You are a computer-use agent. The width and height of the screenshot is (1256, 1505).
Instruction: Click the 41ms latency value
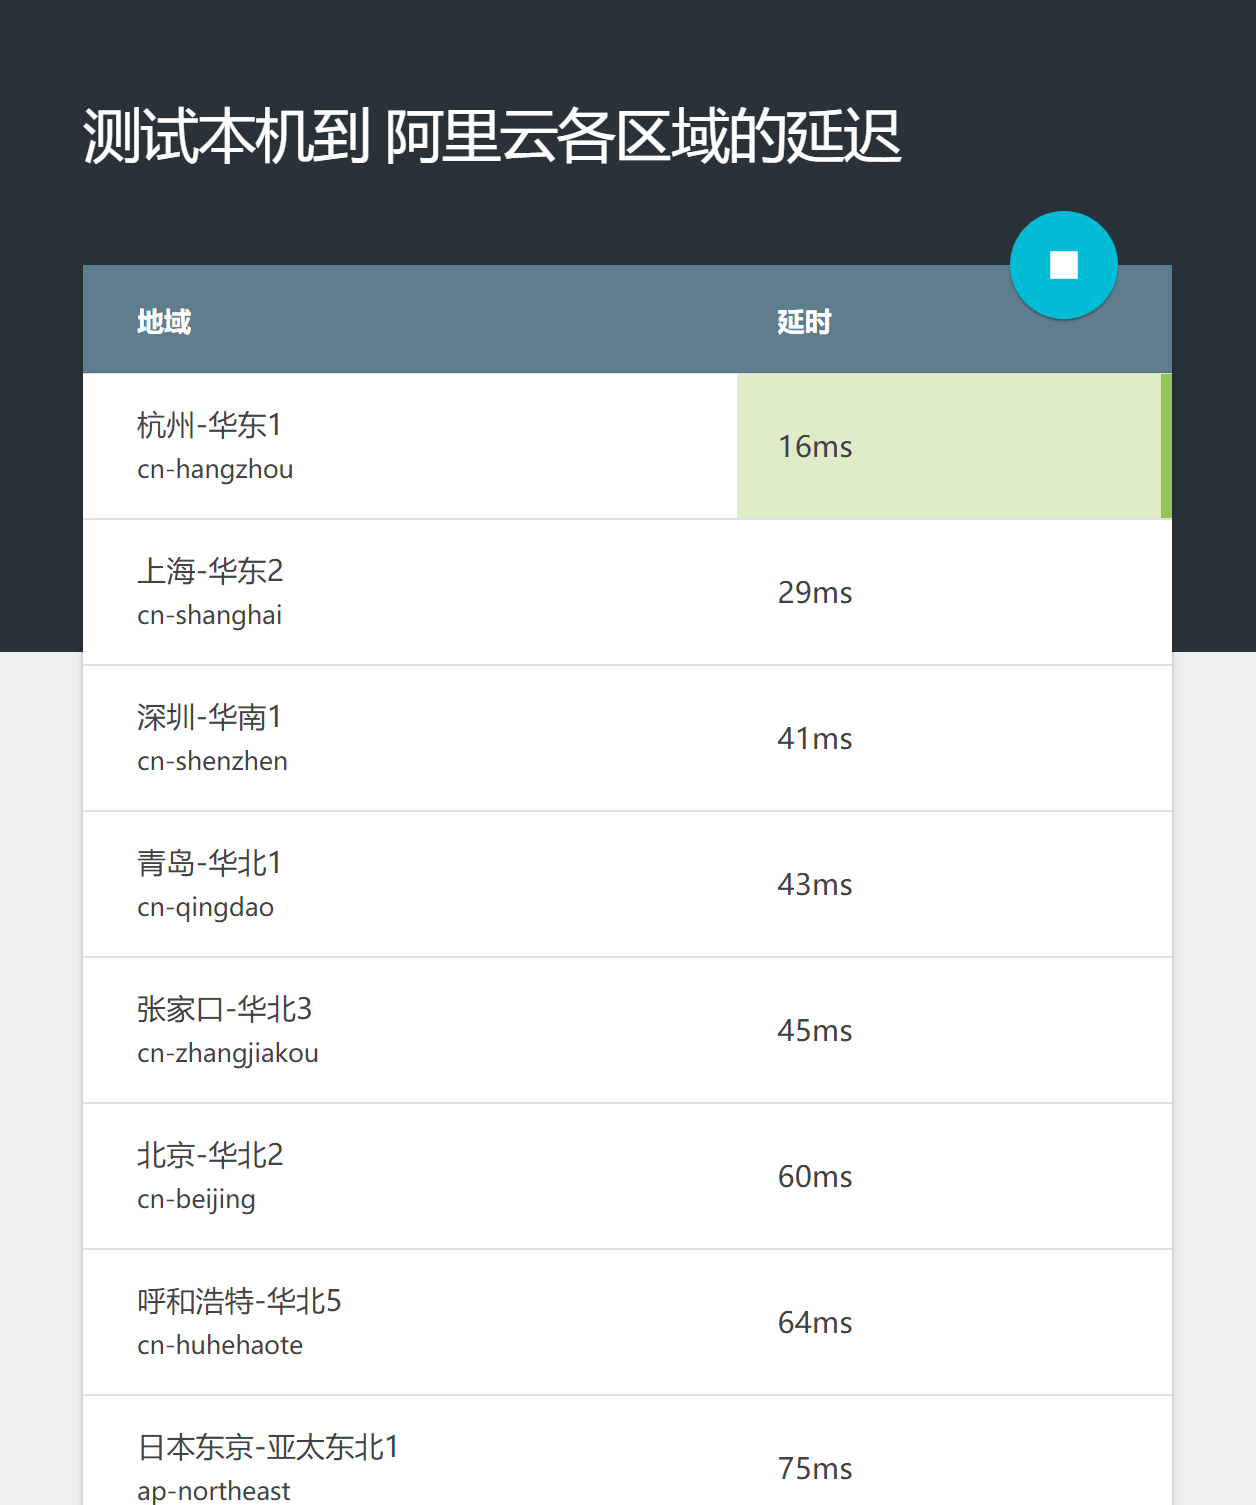(x=815, y=739)
